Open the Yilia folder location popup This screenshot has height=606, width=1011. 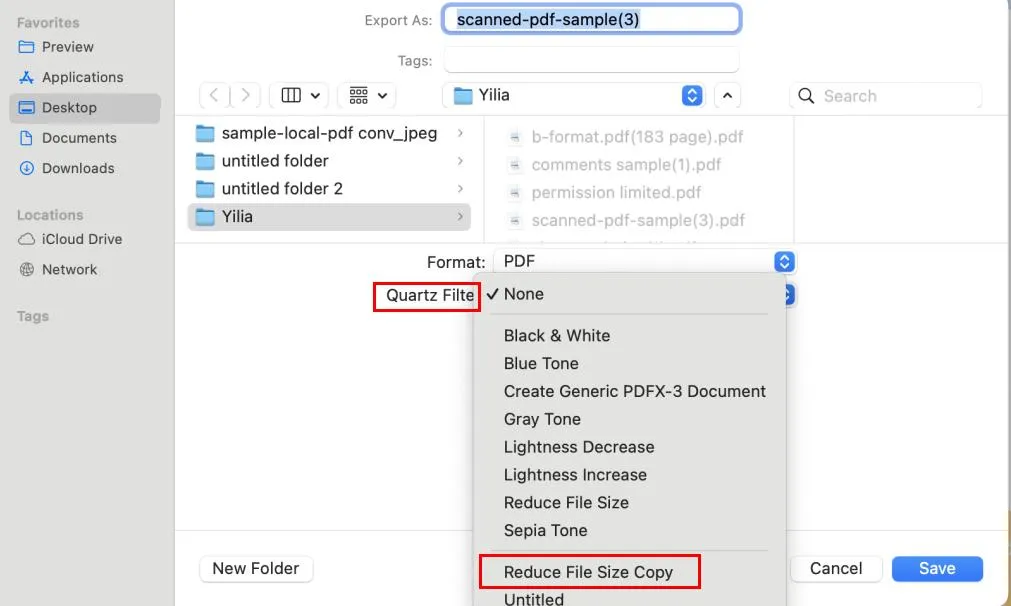pyautogui.click(x=574, y=95)
